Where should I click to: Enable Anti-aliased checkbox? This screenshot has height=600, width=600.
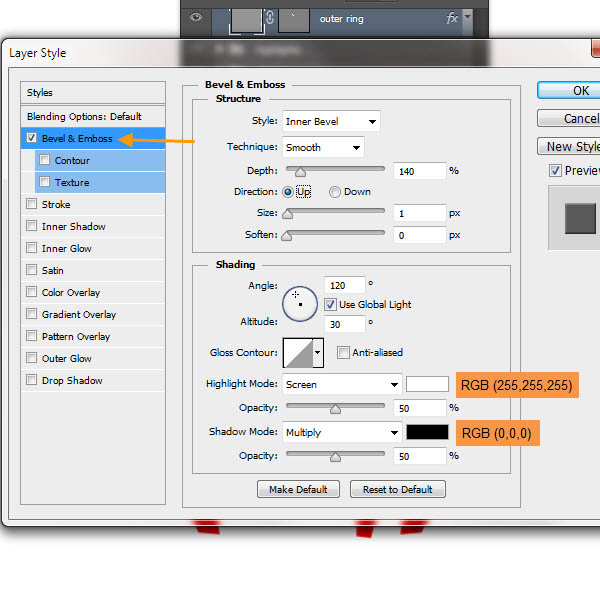[343, 352]
